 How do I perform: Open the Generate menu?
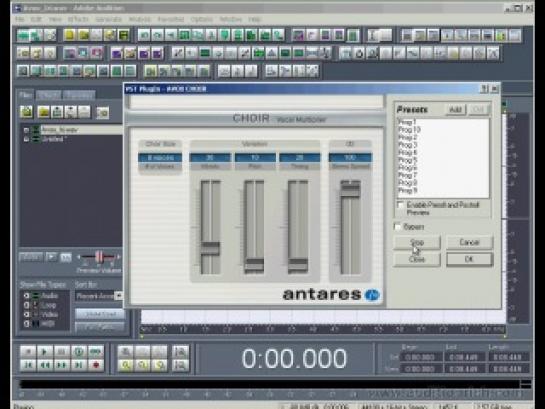pyautogui.click(x=108, y=19)
